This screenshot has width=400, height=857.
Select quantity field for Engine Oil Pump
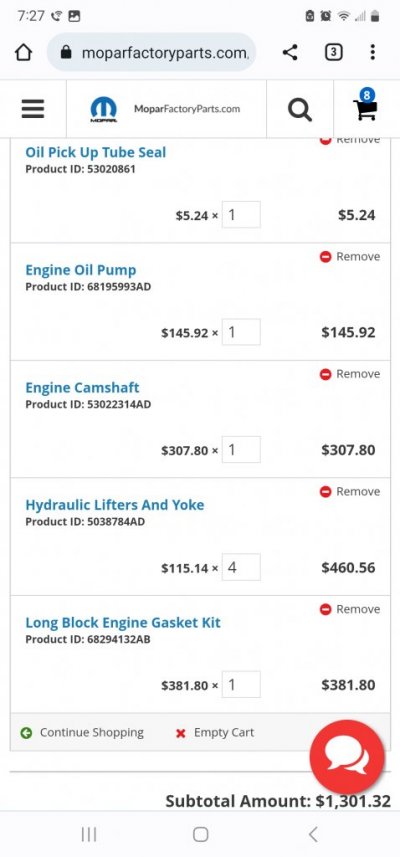tap(241, 332)
